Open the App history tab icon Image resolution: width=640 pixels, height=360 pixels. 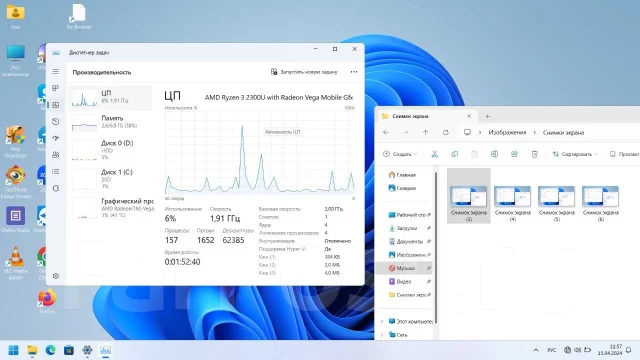click(x=56, y=122)
